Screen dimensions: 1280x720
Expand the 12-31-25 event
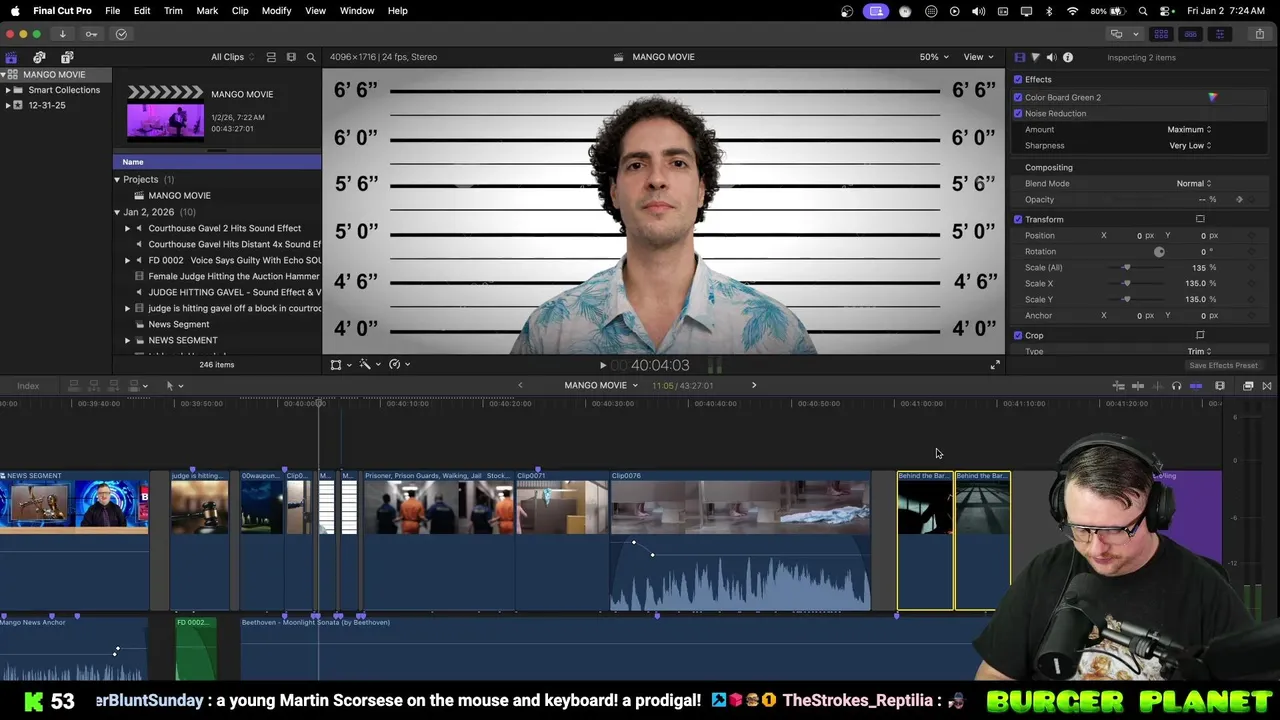[8, 105]
